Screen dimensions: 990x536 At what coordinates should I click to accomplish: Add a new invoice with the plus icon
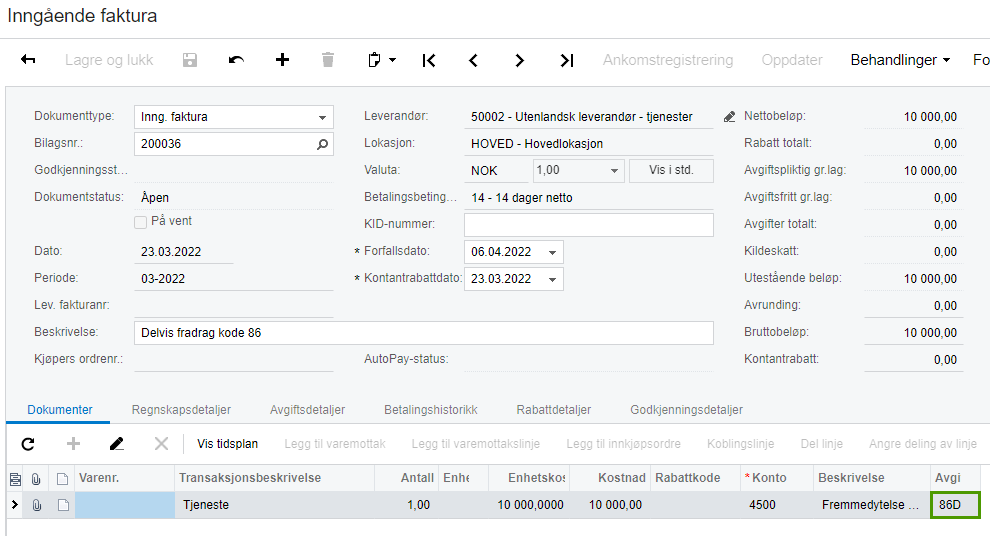pyautogui.click(x=282, y=60)
